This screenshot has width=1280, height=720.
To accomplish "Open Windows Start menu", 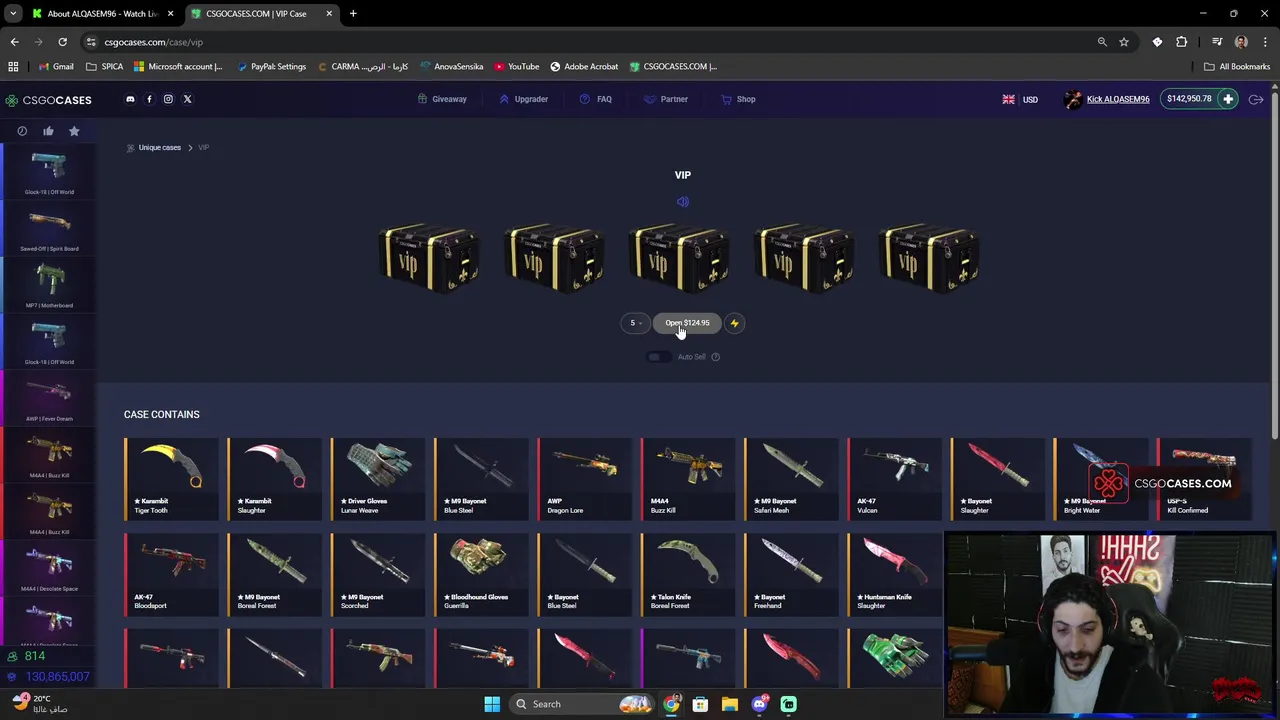I will [x=492, y=704].
